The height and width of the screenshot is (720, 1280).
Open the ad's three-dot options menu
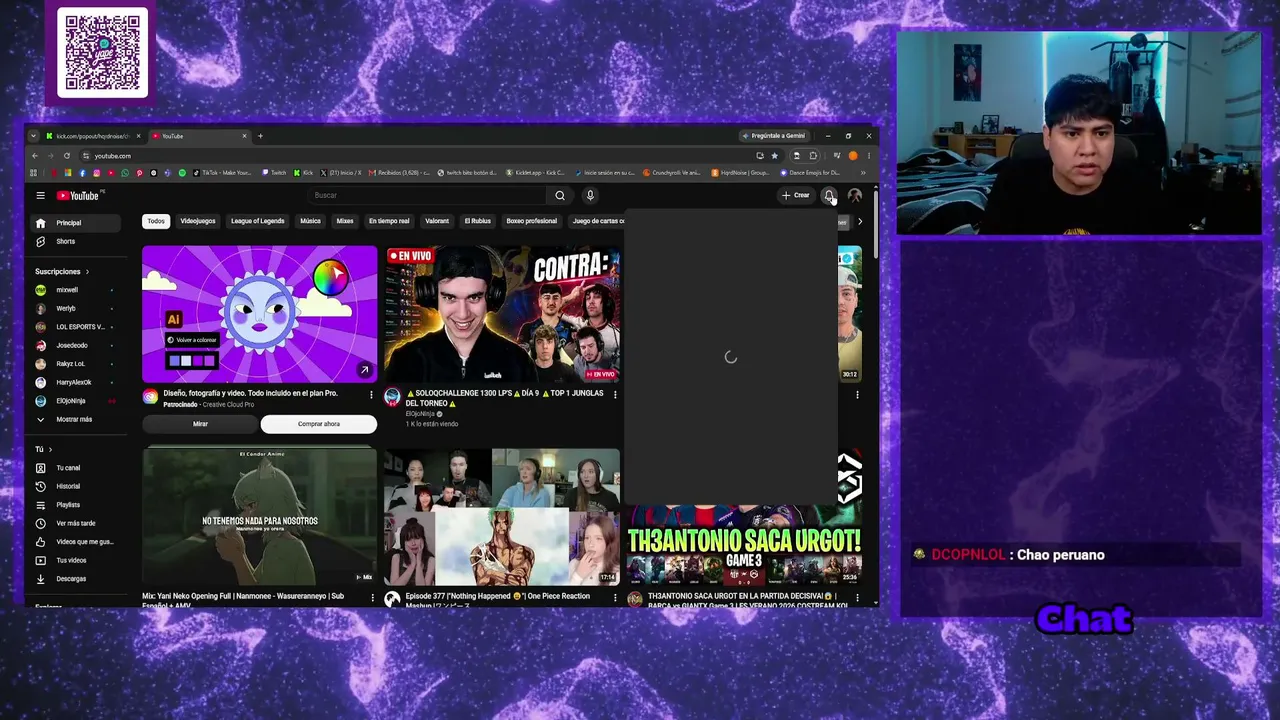point(371,395)
